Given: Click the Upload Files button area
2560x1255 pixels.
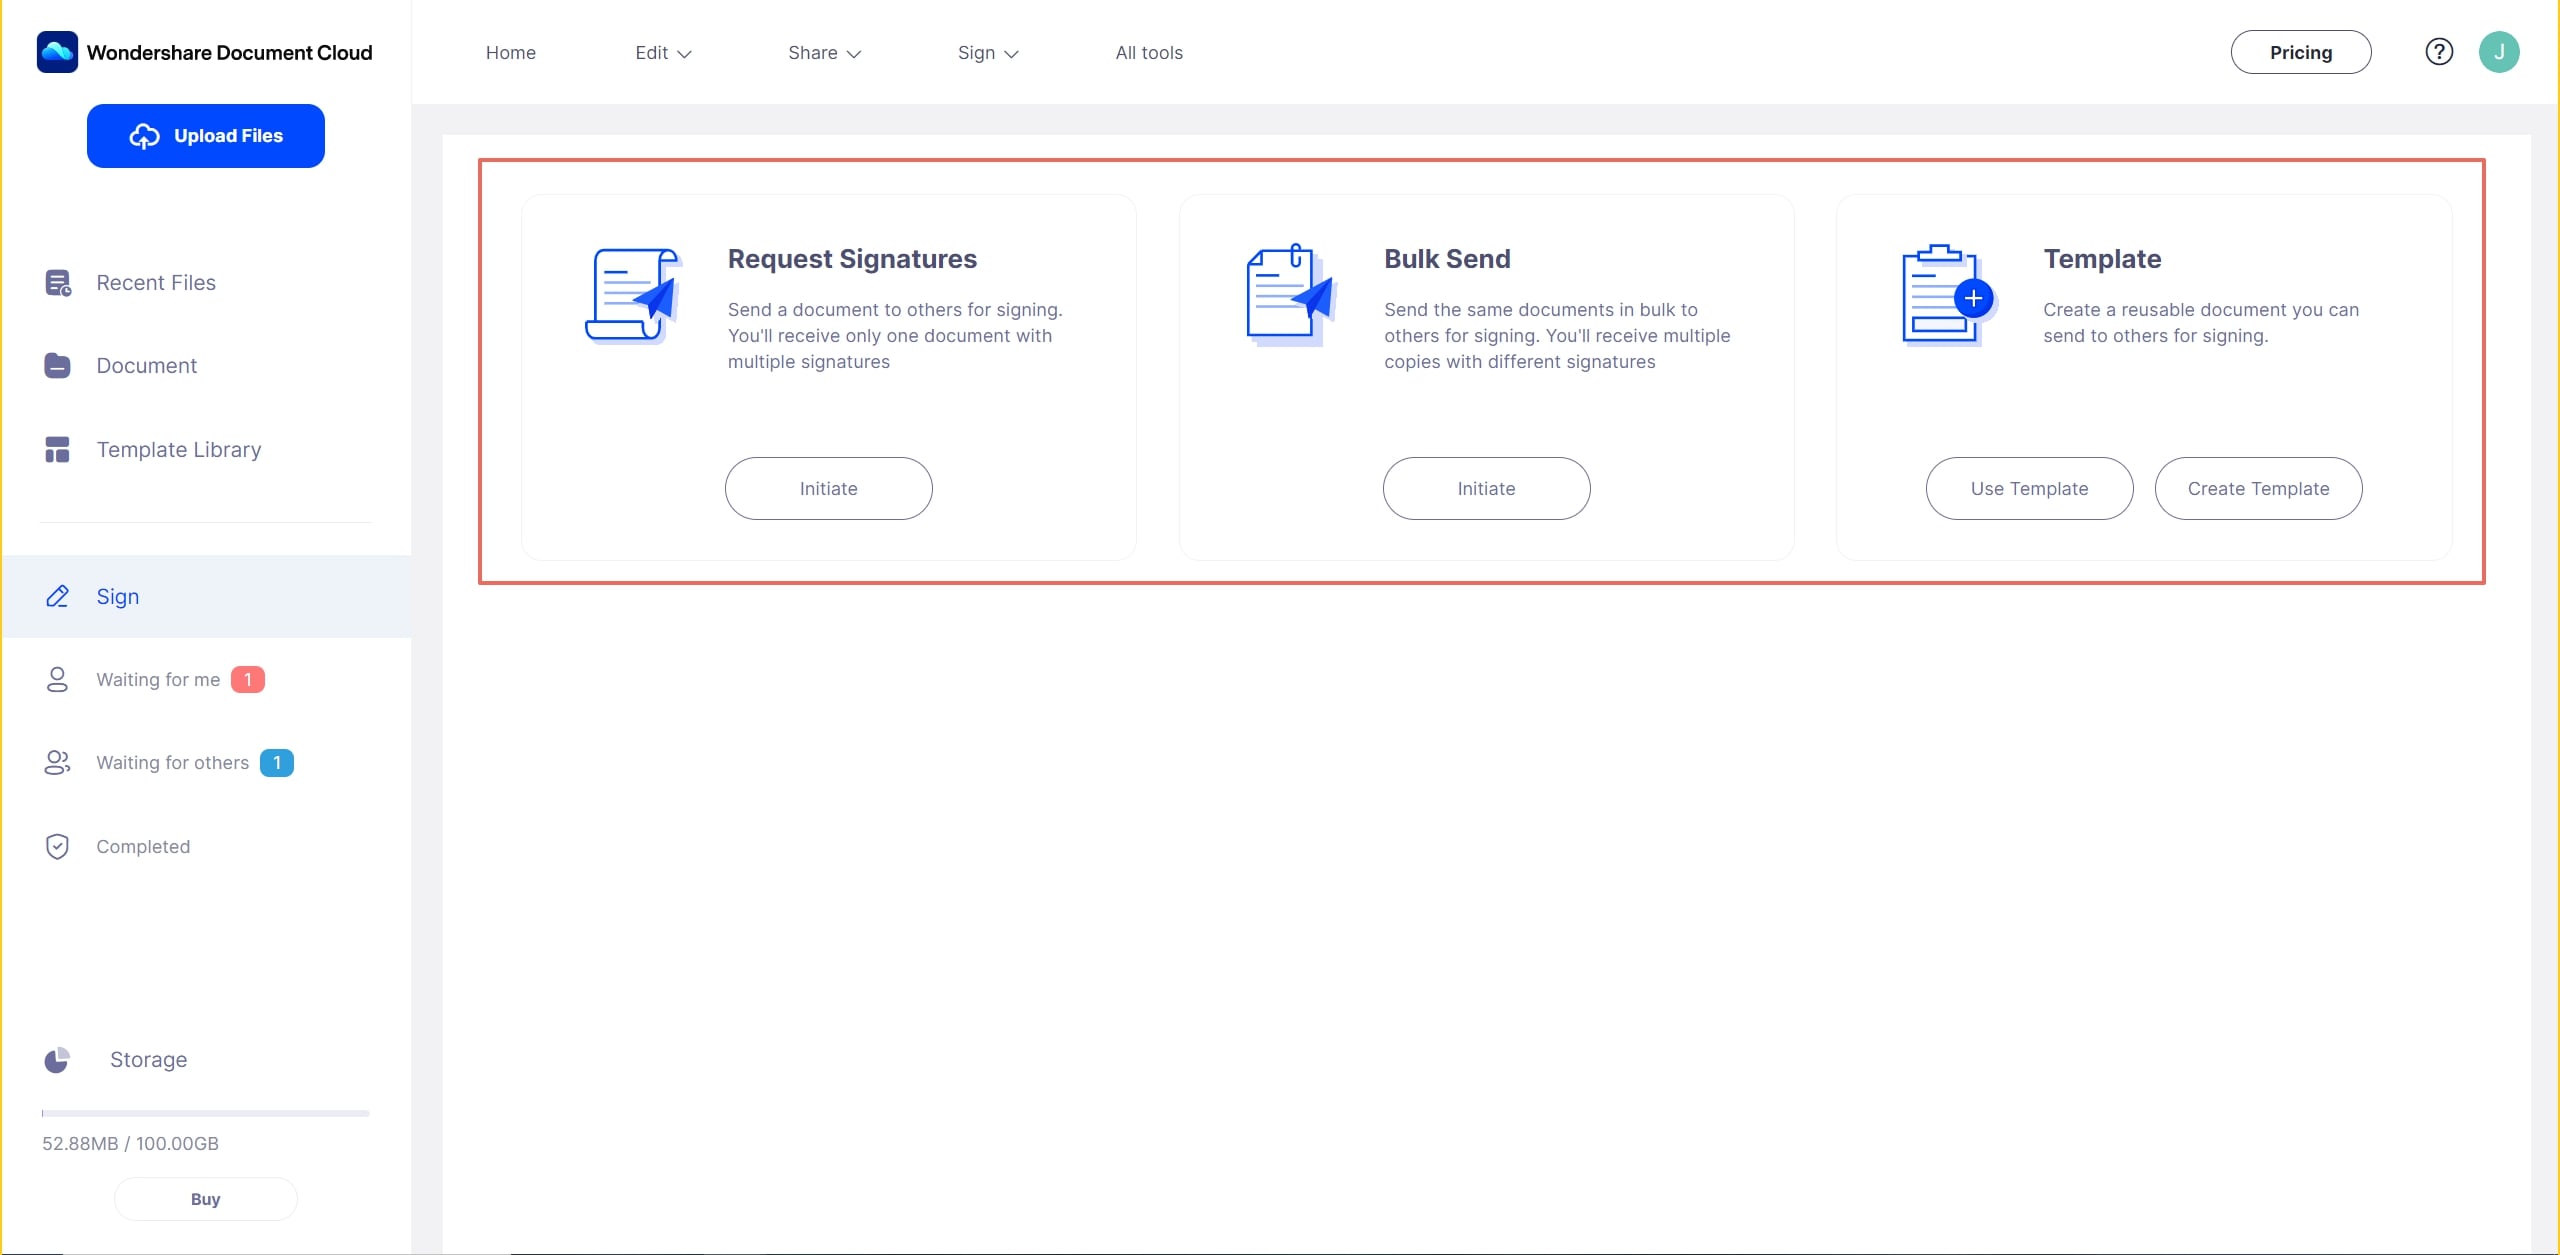Looking at the screenshot, I should pyautogui.click(x=206, y=134).
